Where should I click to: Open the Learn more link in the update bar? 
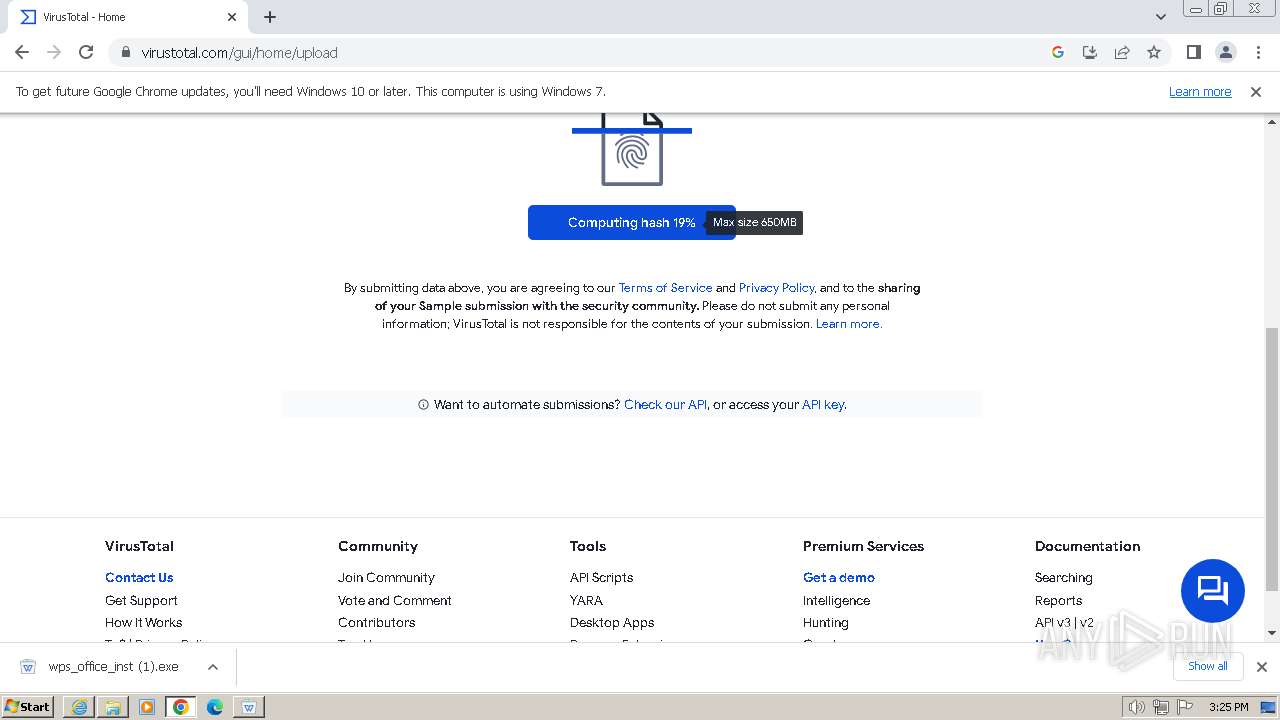[1200, 91]
